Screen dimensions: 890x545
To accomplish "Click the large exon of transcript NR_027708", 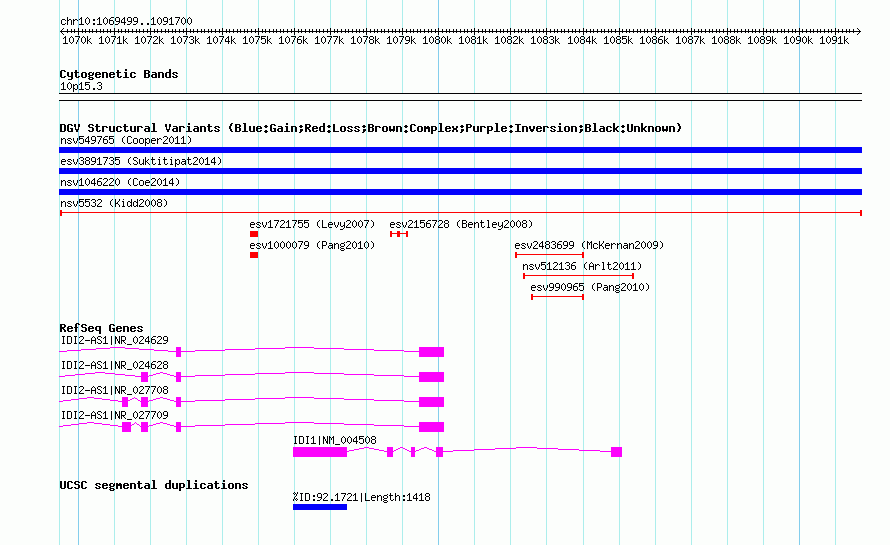I will pyautogui.click(x=431, y=402).
